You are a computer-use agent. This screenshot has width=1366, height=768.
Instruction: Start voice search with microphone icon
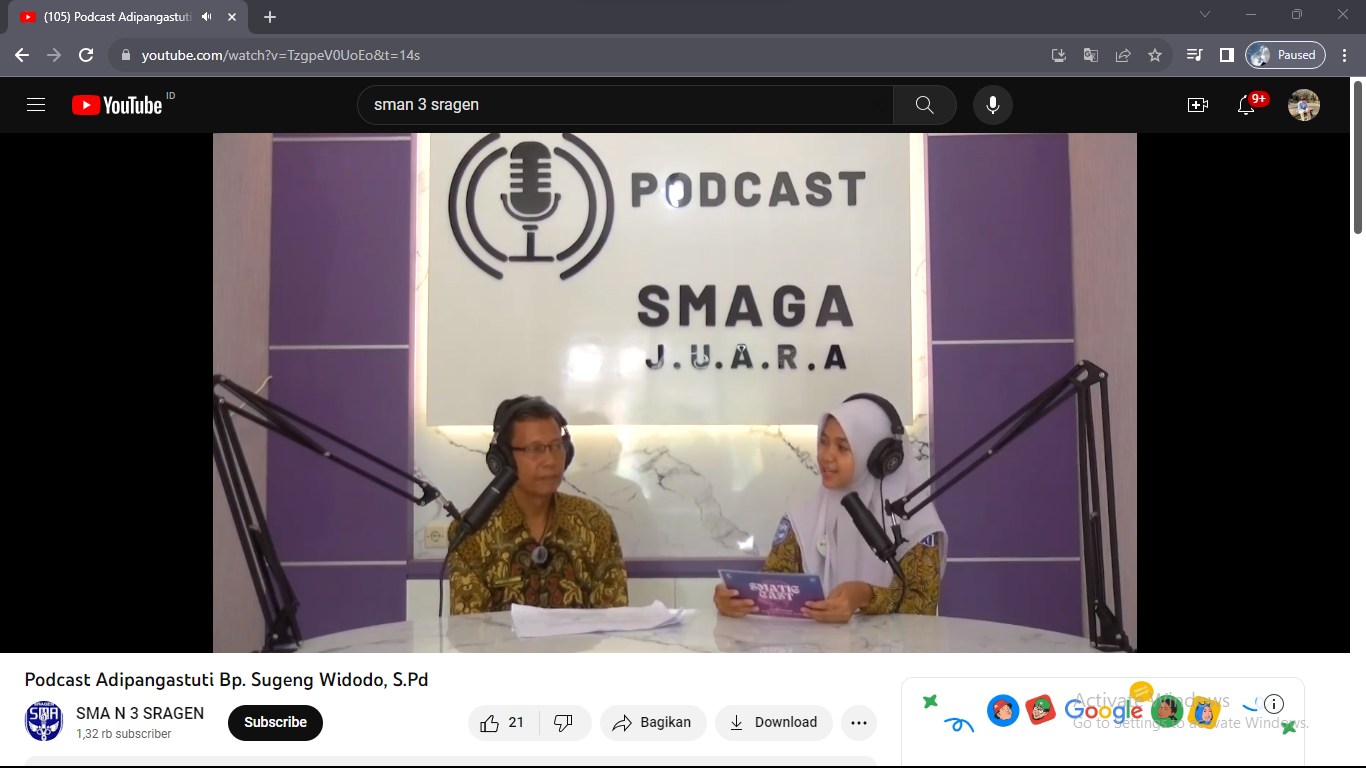992,105
